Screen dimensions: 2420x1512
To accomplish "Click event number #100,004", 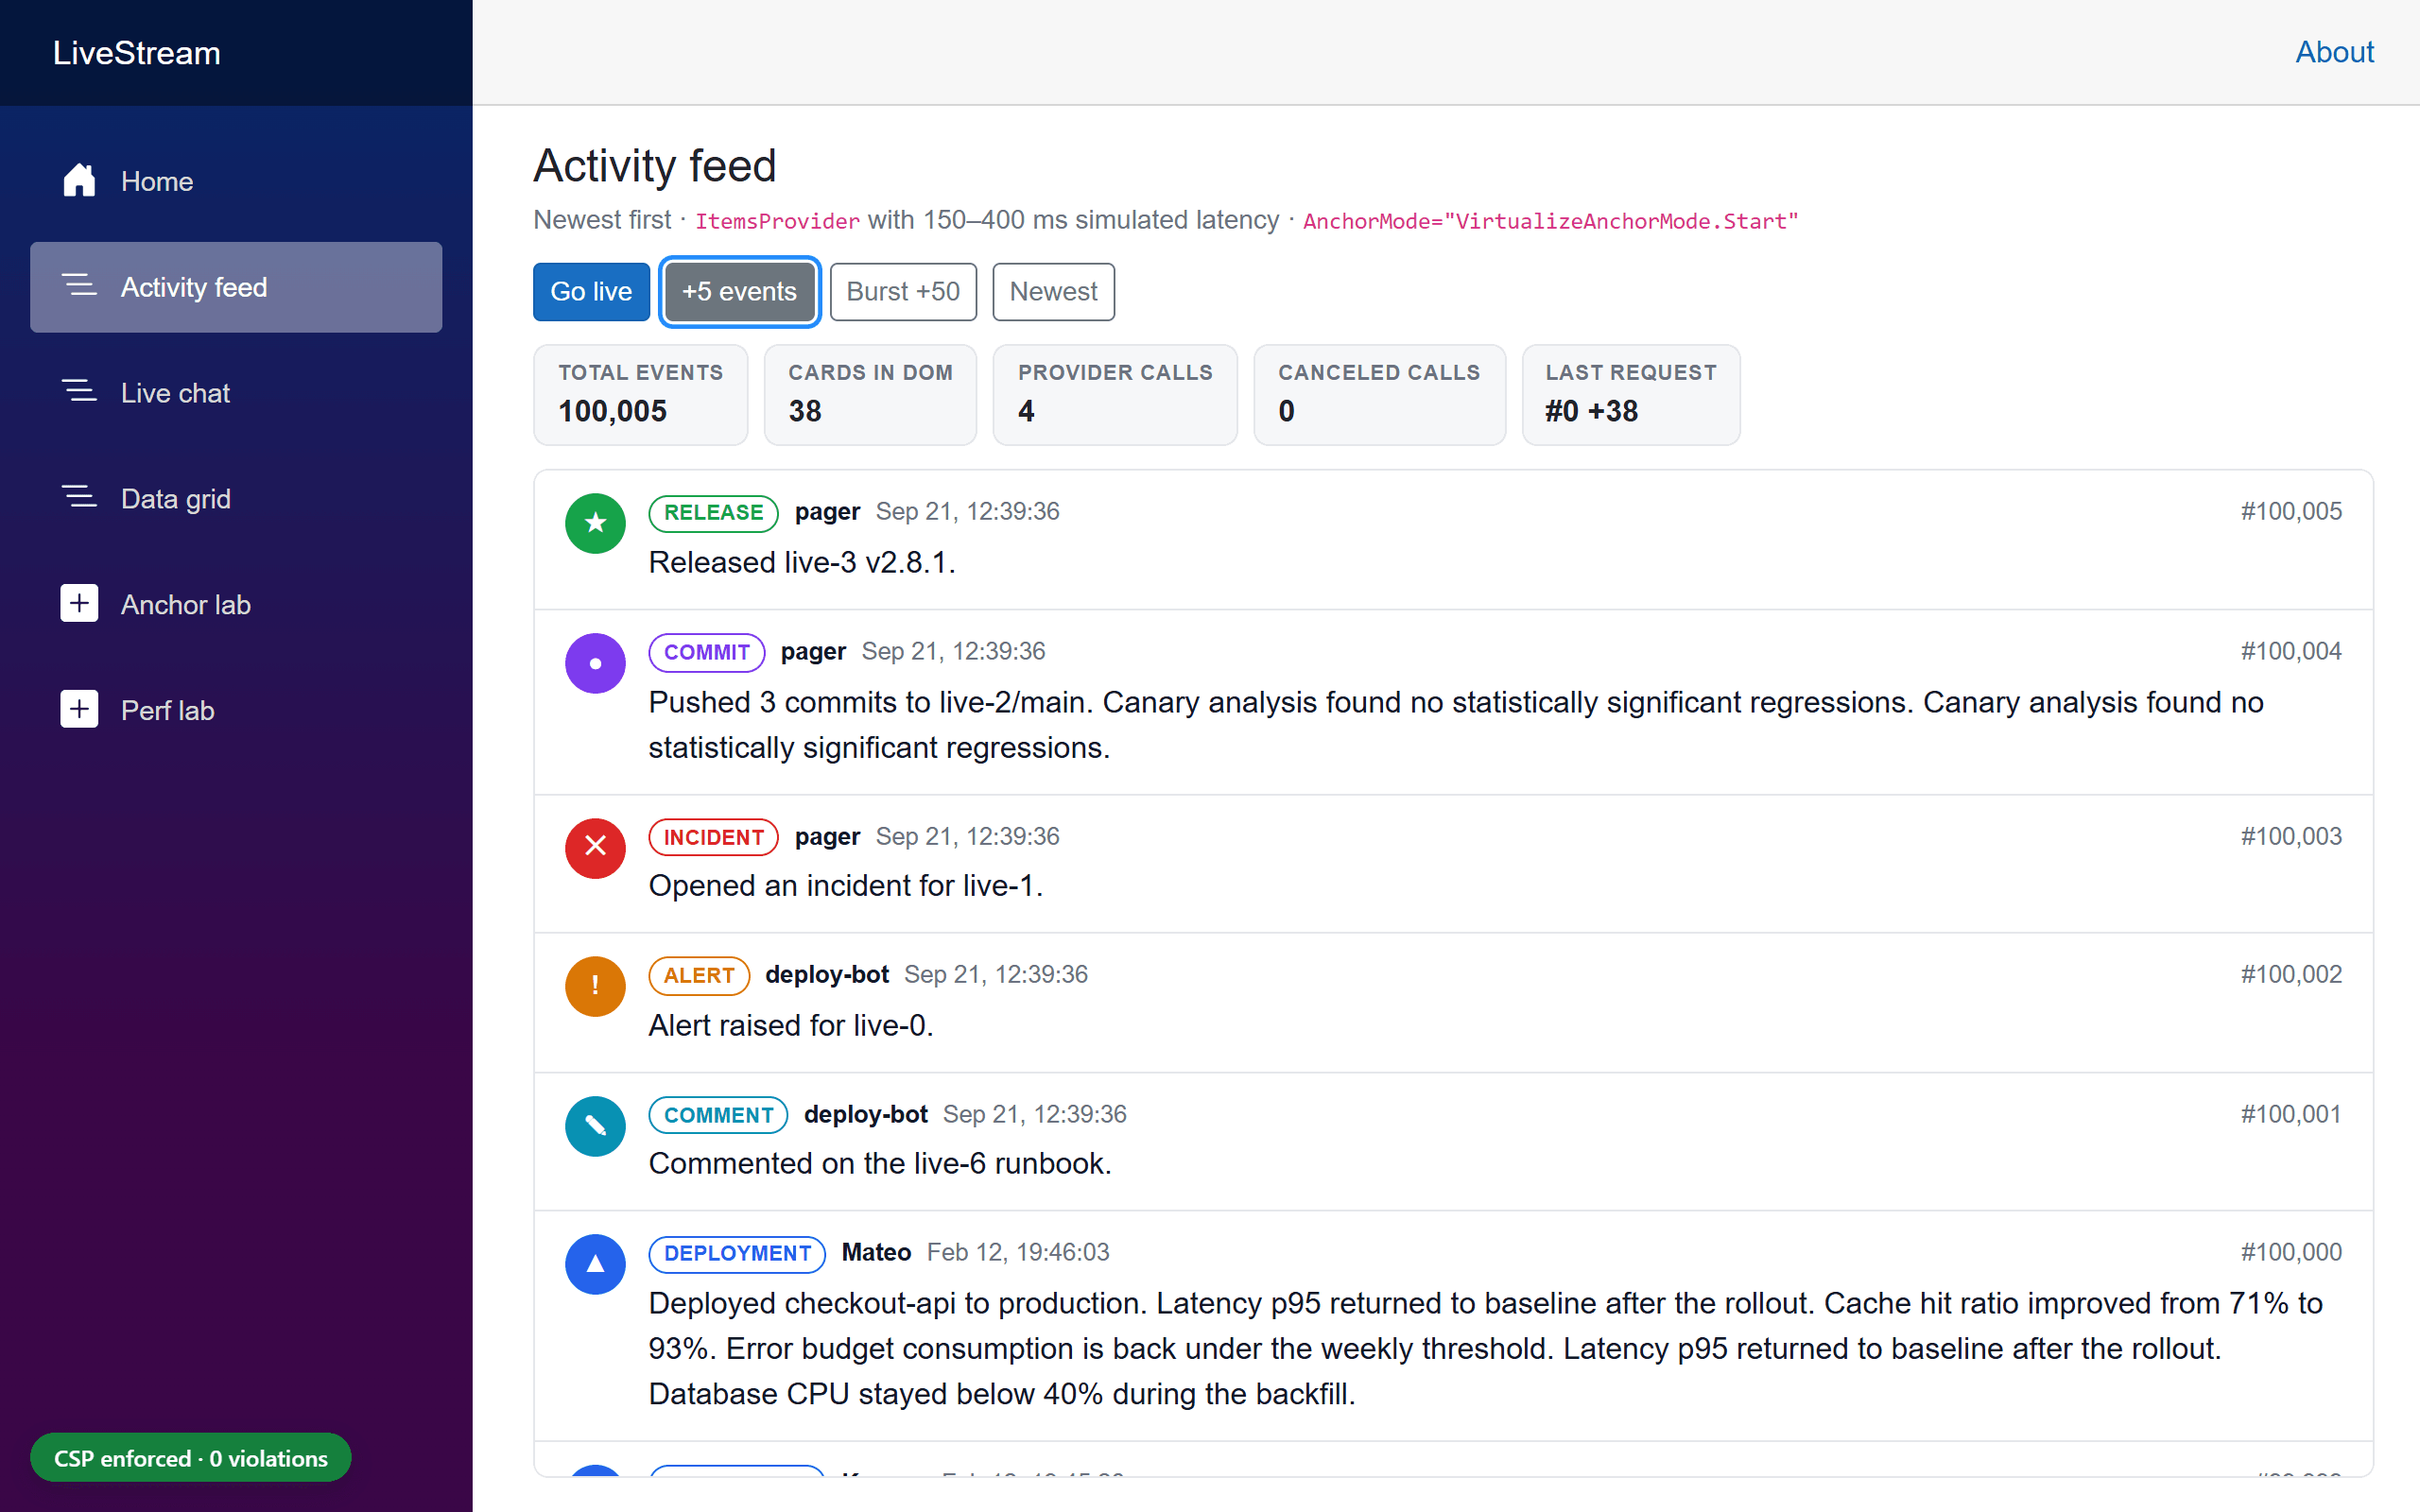I will click(x=2291, y=652).
